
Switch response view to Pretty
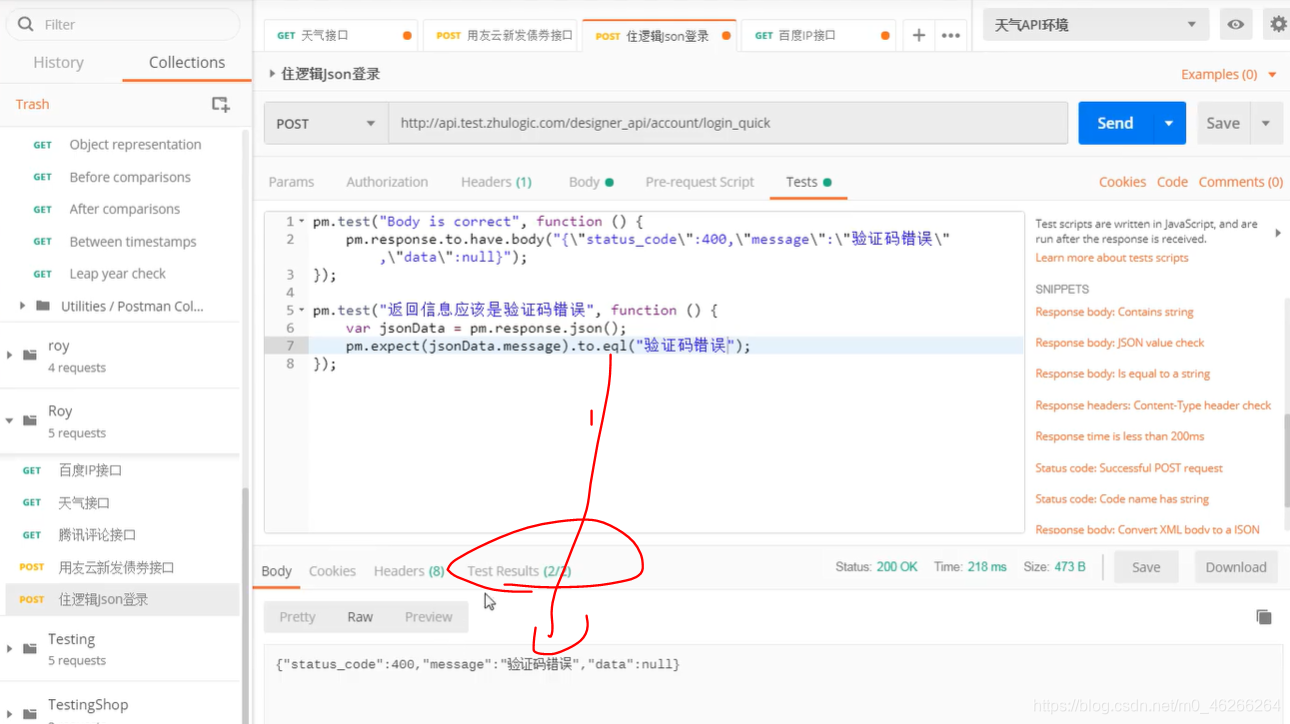coord(297,617)
